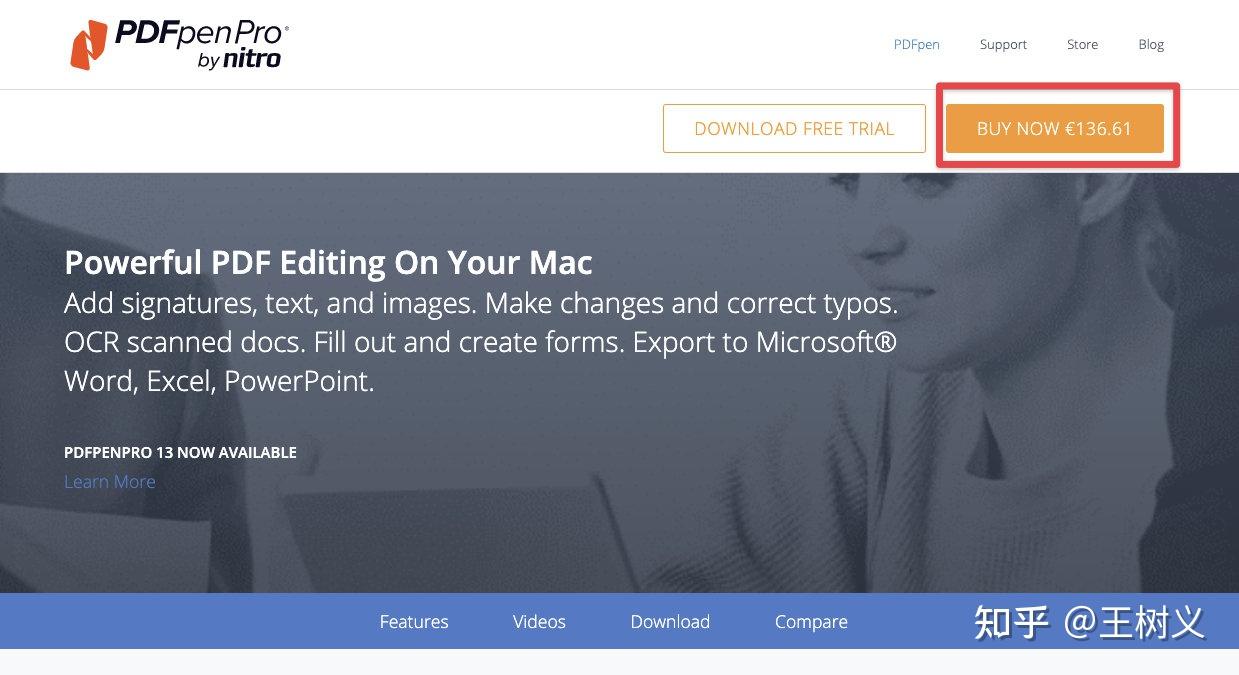Click the 'Powerful PDF Editing On Your Mac' headline

(x=328, y=263)
